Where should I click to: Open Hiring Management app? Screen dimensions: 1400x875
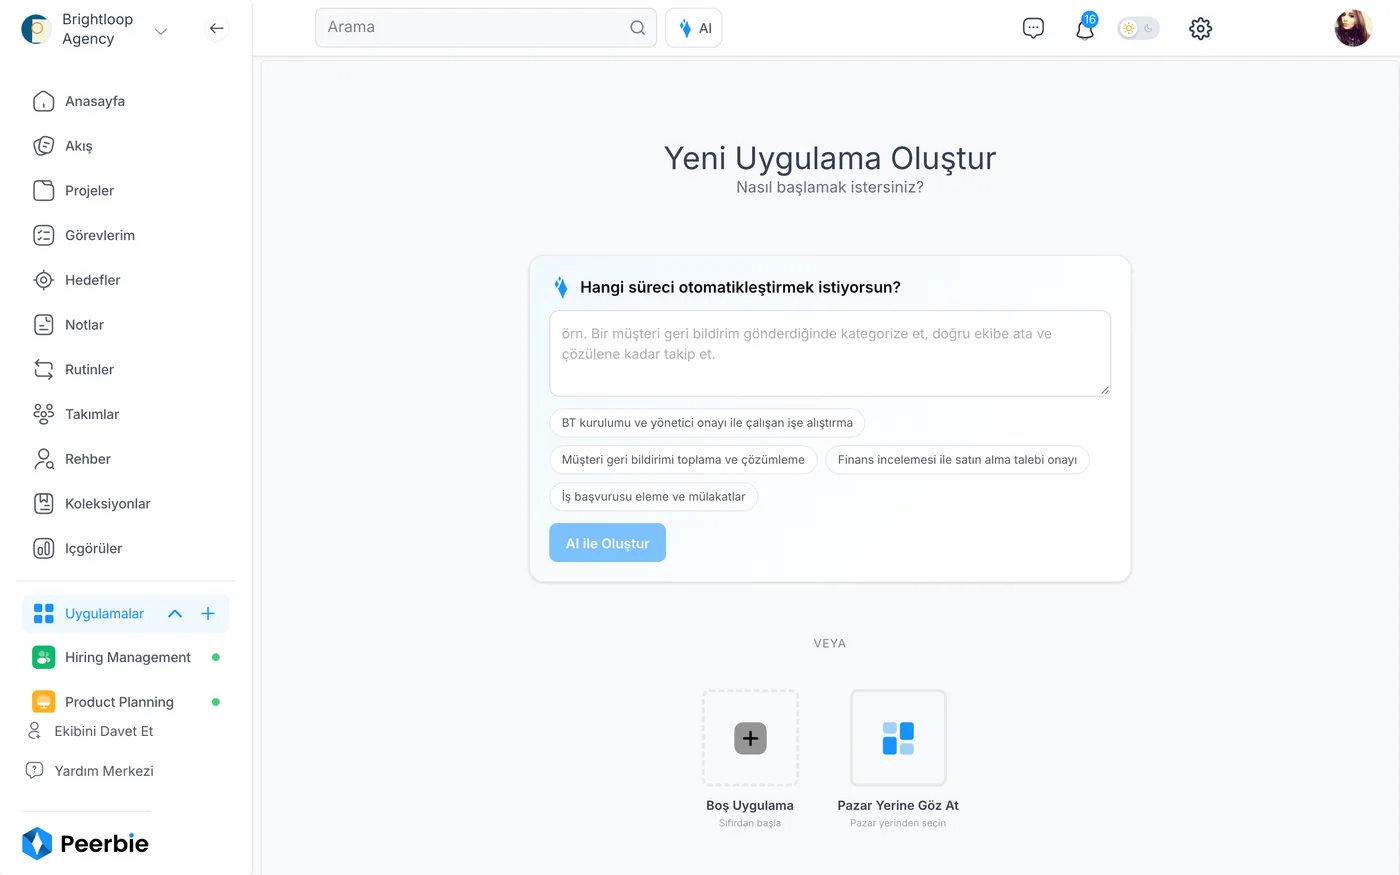point(126,657)
